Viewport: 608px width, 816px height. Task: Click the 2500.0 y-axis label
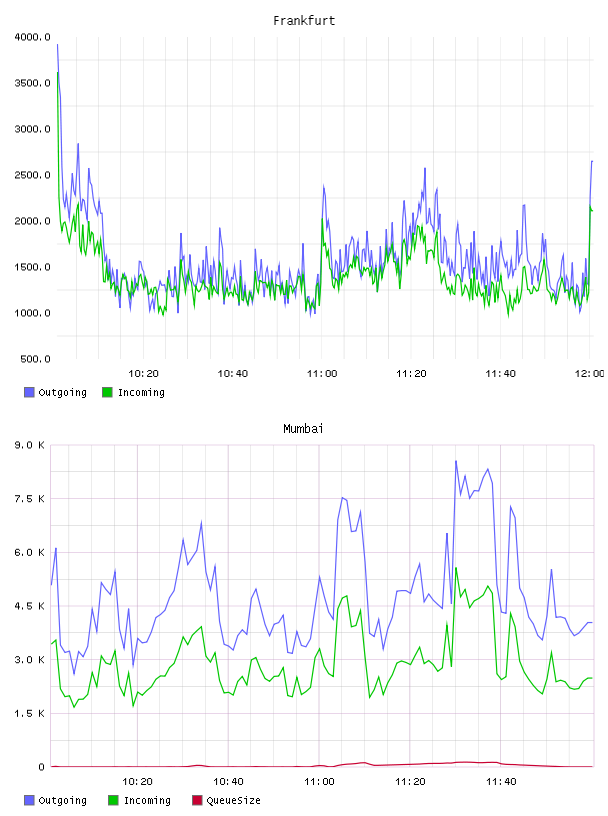[32, 175]
